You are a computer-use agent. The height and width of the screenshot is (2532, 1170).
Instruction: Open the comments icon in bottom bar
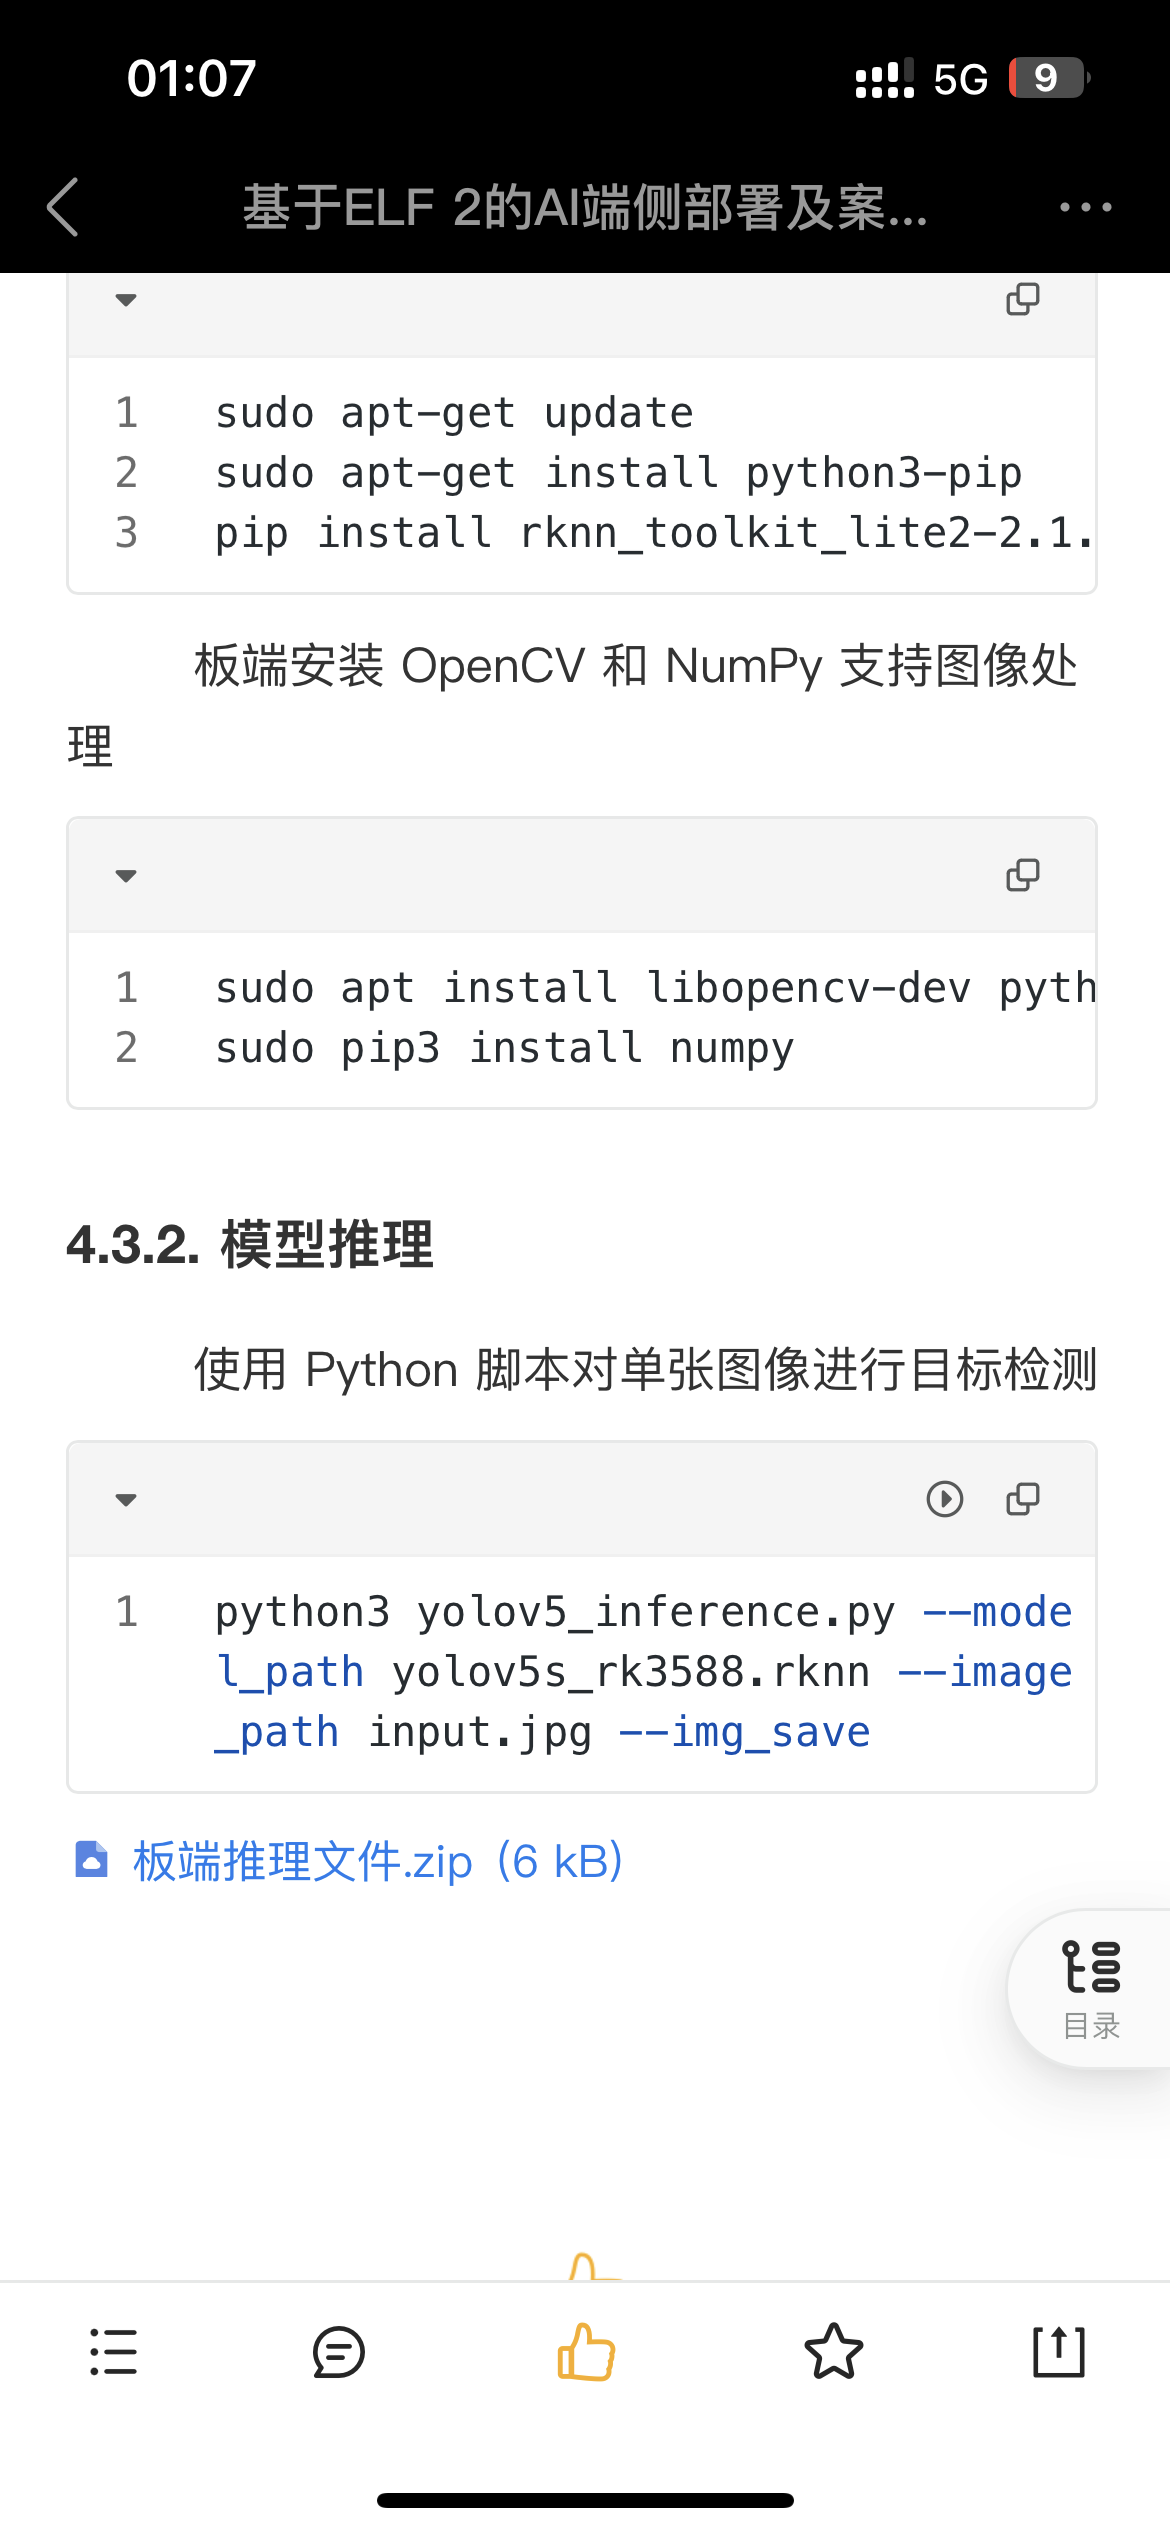click(x=339, y=2351)
